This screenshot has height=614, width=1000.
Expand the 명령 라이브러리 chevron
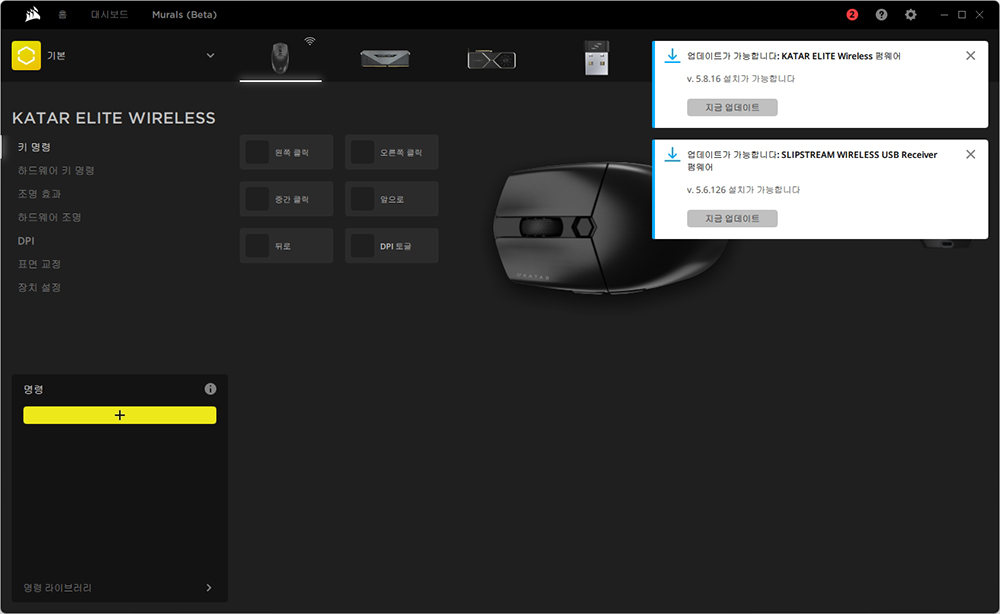click(x=209, y=588)
